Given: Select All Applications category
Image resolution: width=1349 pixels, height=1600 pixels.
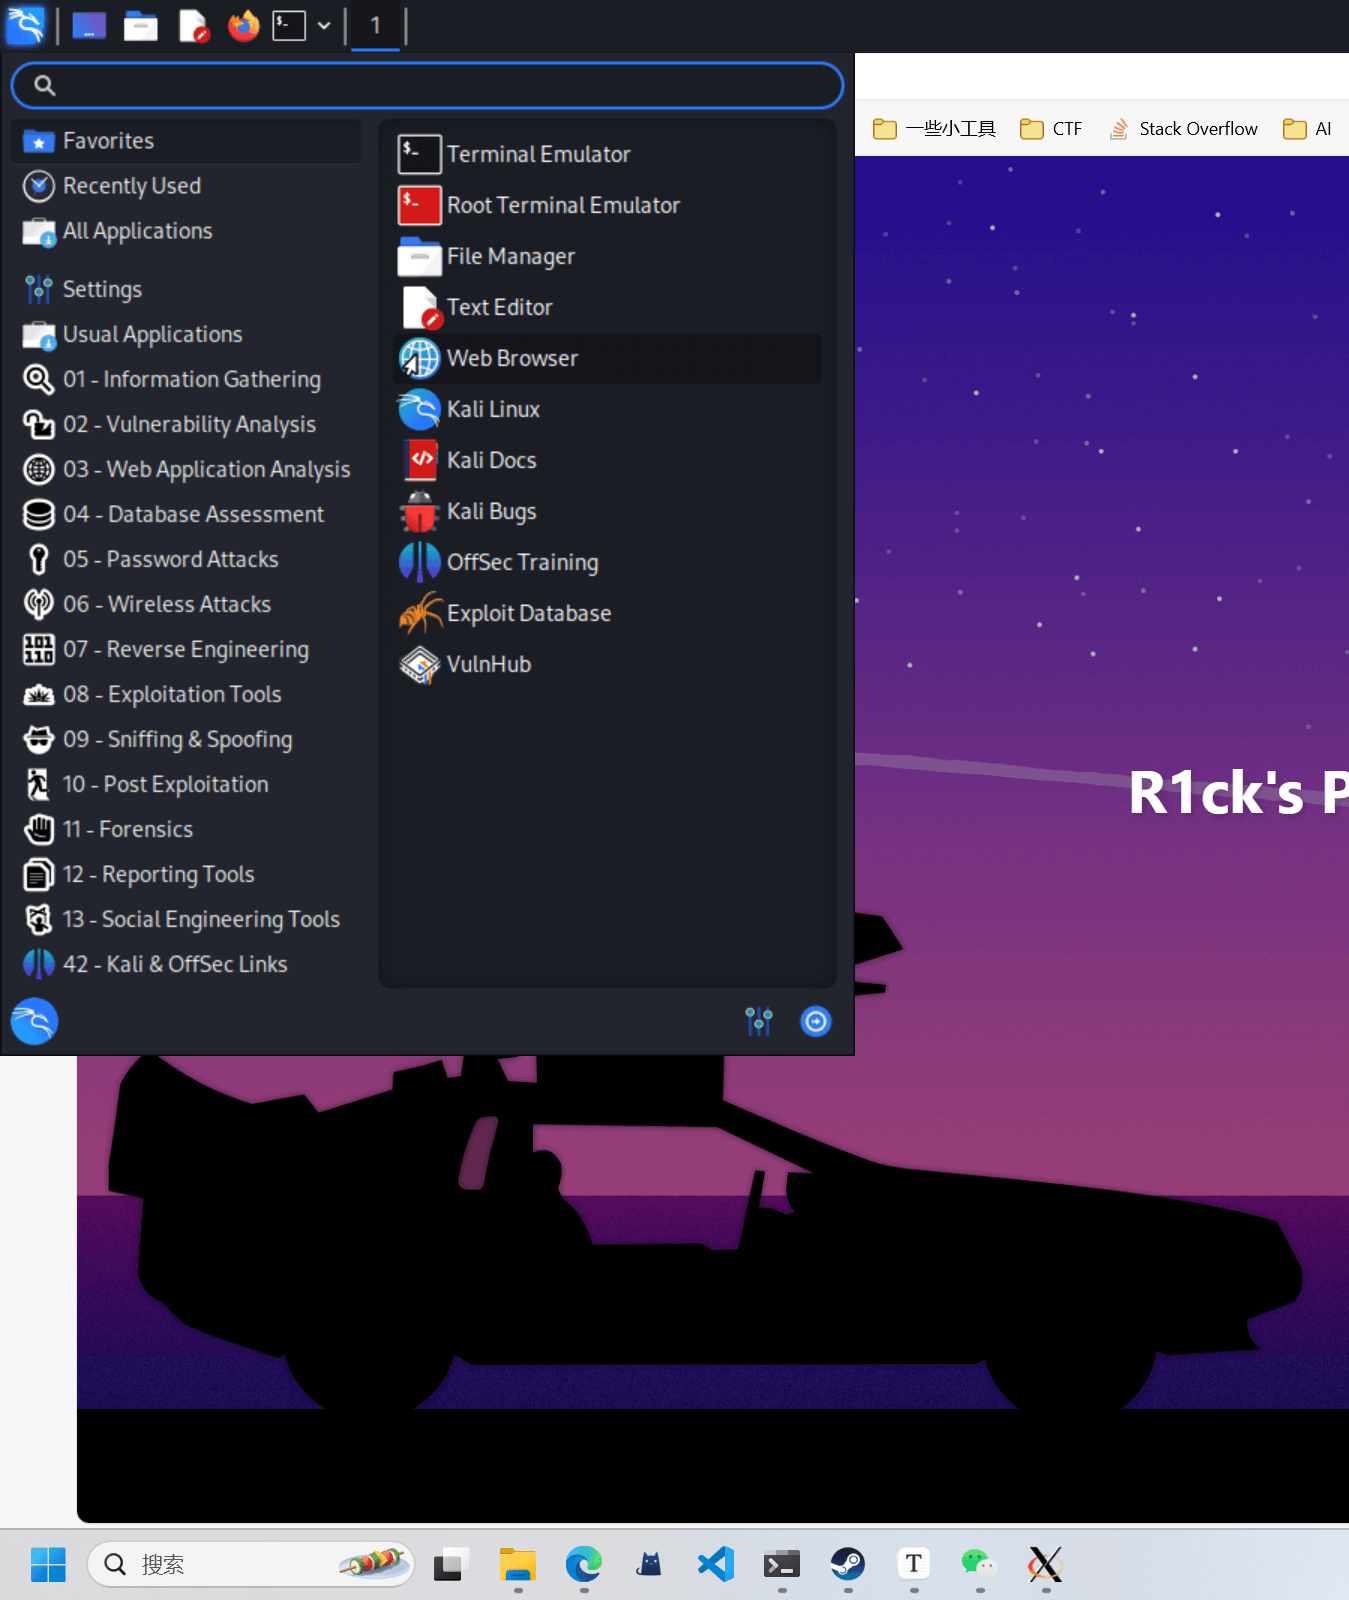Looking at the screenshot, I should (x=137, y=231).
